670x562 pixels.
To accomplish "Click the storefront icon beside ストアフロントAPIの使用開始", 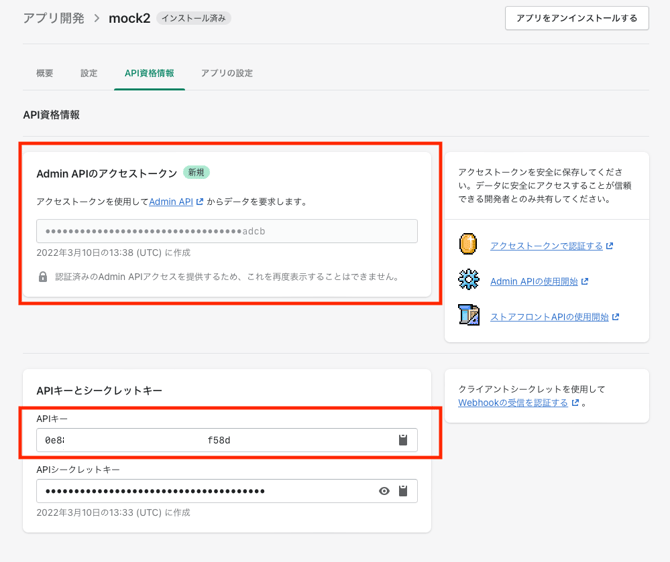I will (469, 315).
